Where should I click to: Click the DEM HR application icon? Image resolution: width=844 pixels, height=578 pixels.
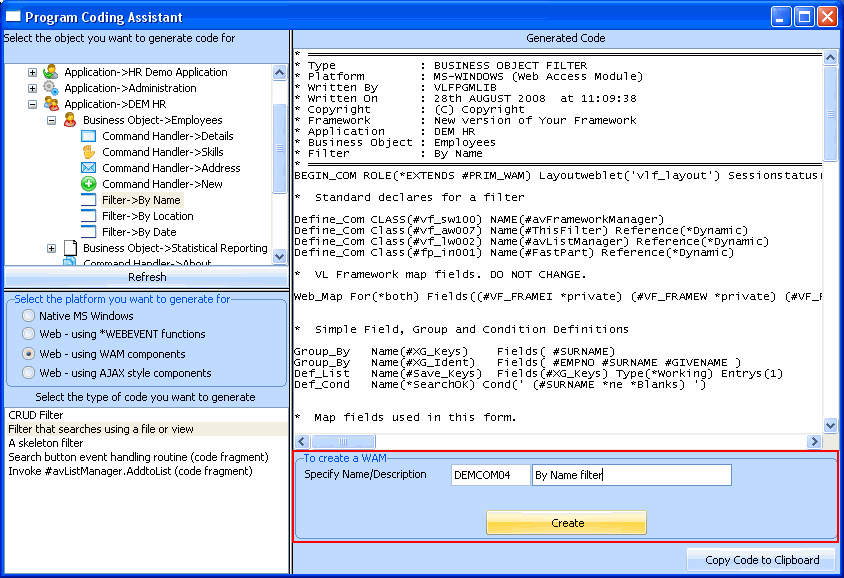tap(51, 103)
